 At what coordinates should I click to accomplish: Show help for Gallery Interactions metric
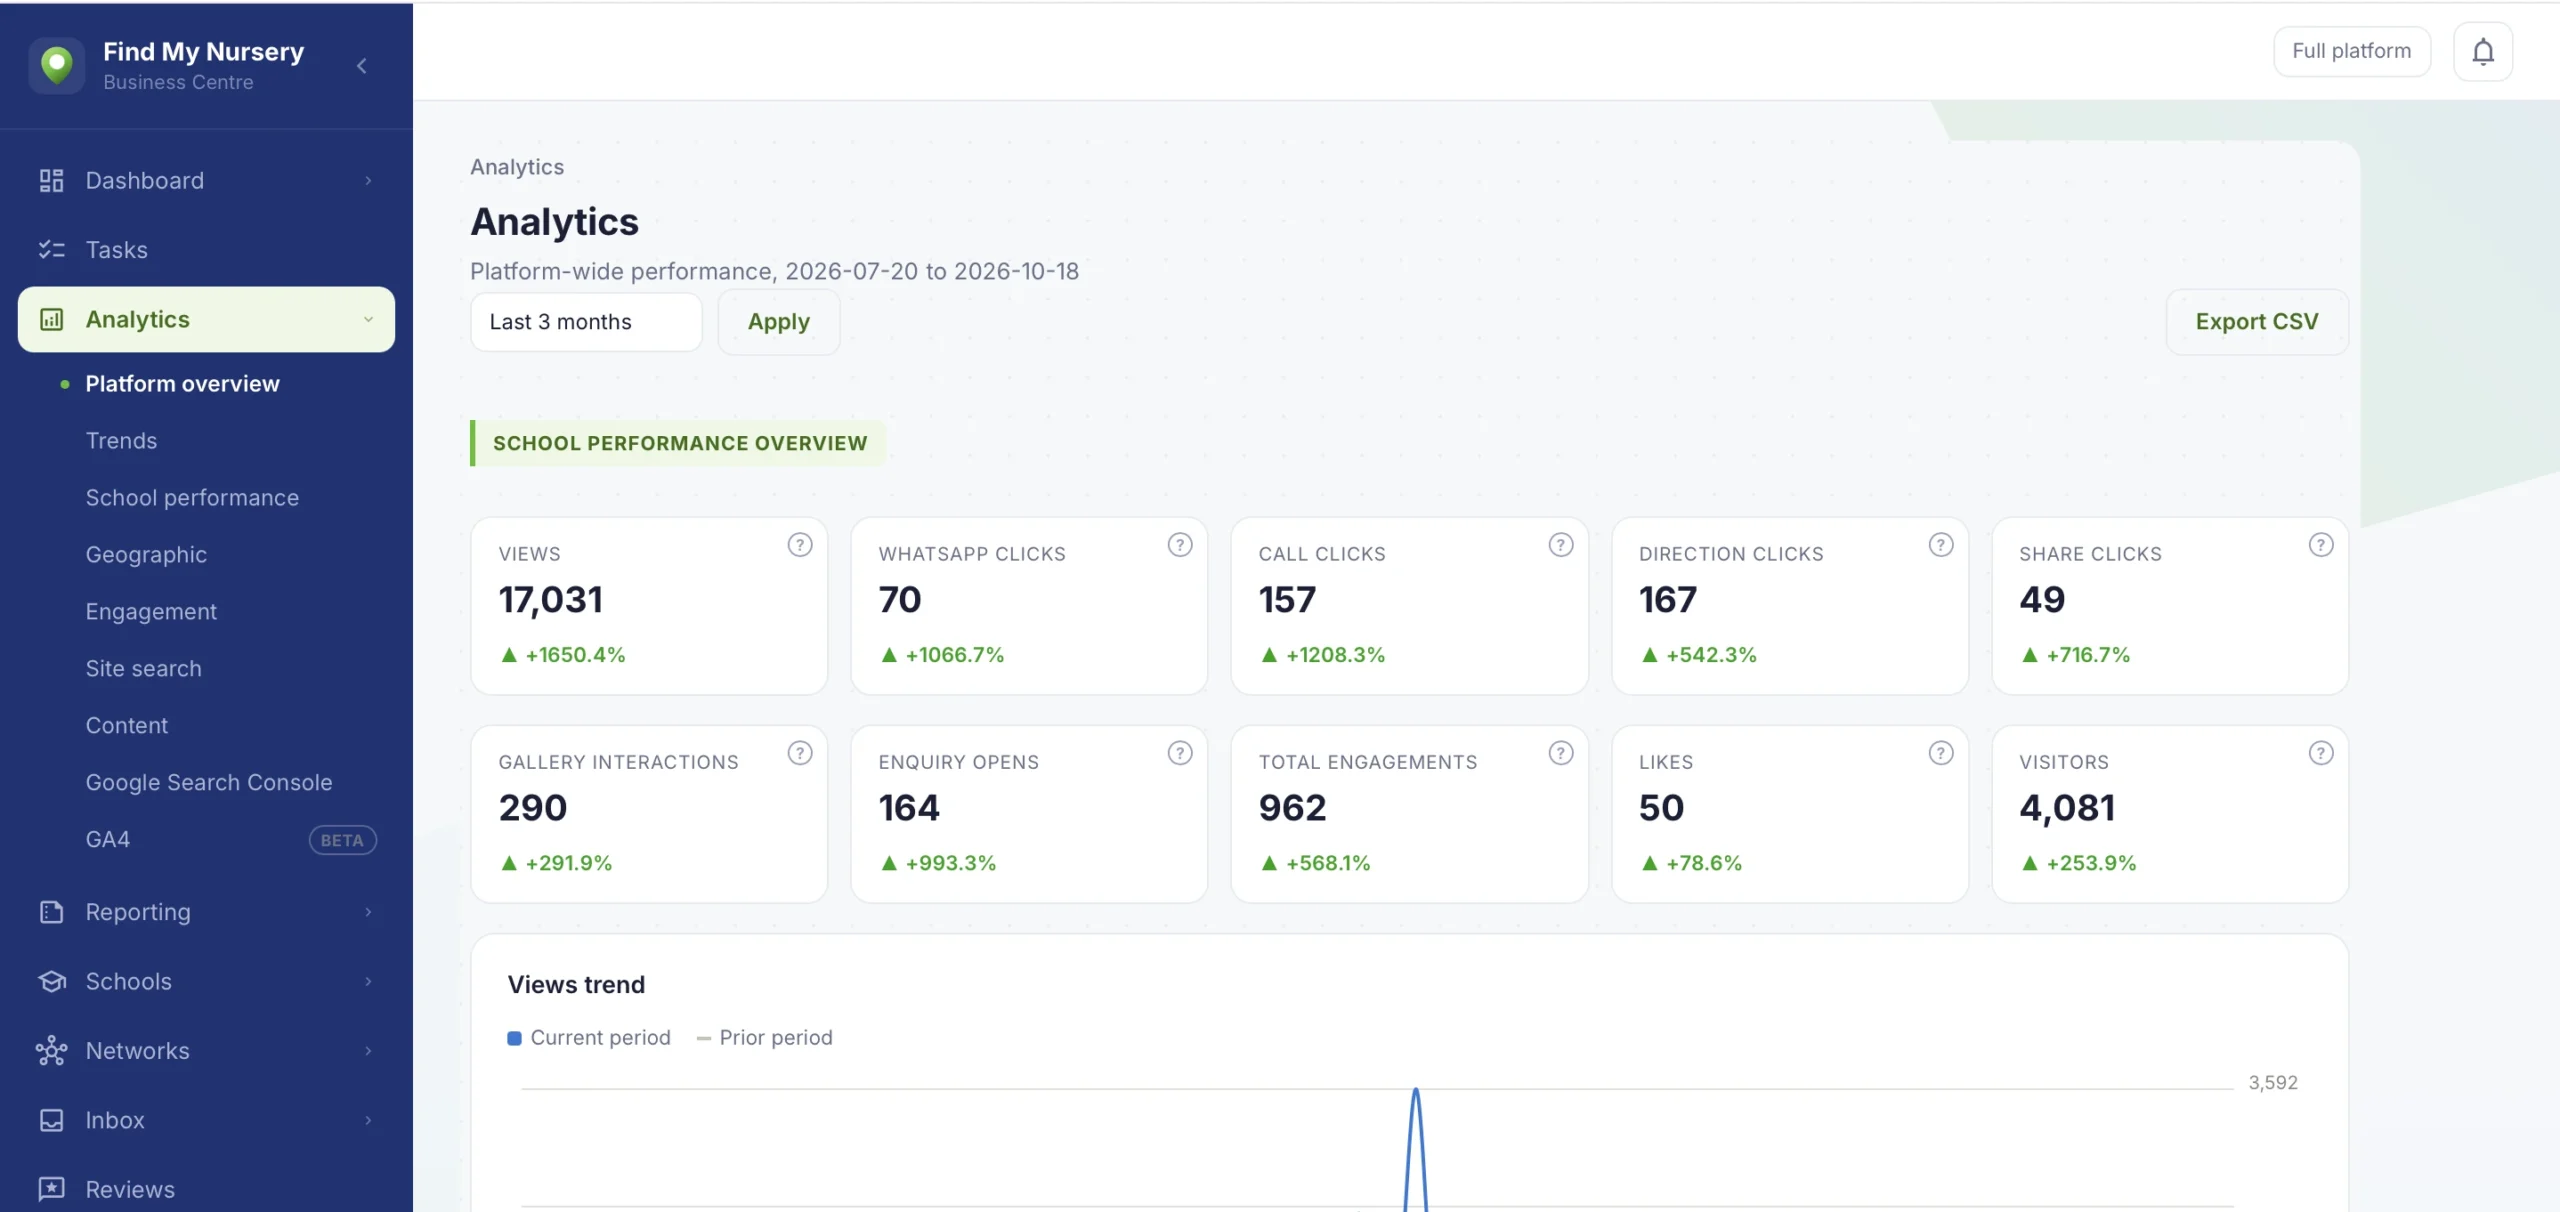tap(800, 753)
